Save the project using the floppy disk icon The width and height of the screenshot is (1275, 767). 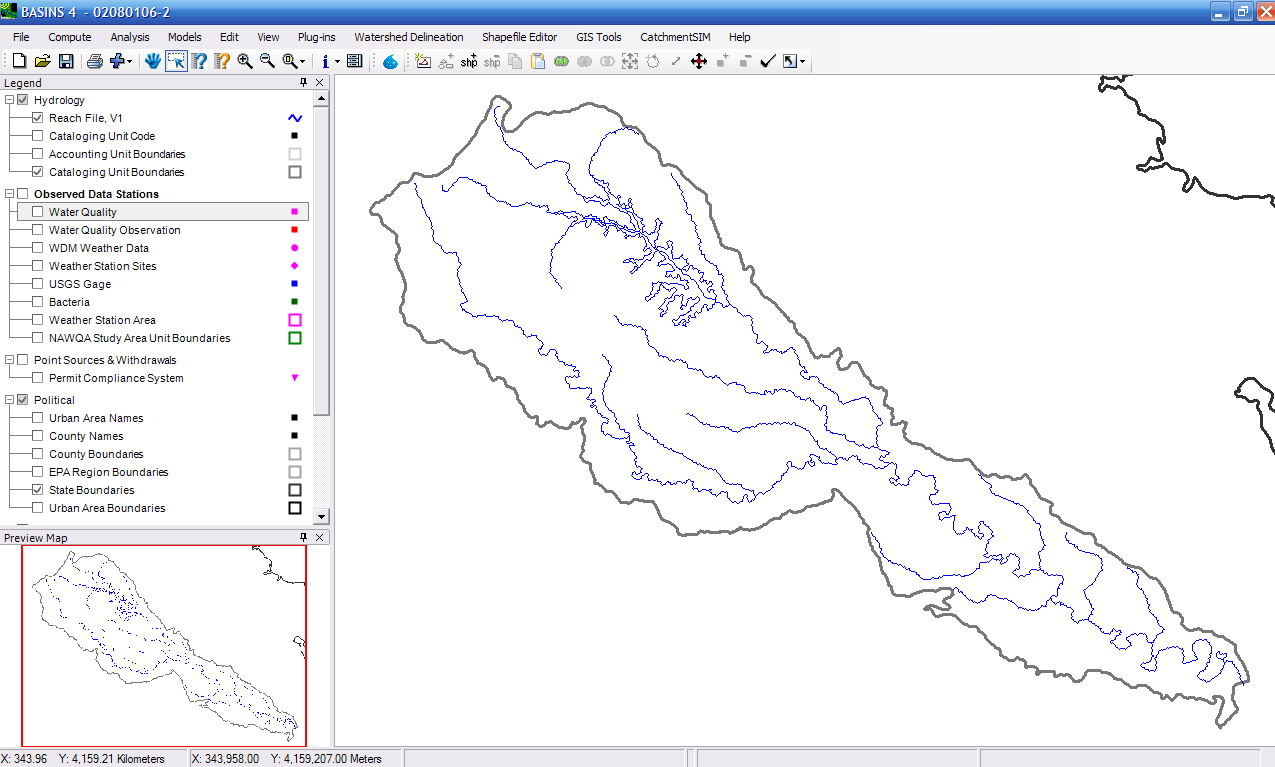coord(66,62)
